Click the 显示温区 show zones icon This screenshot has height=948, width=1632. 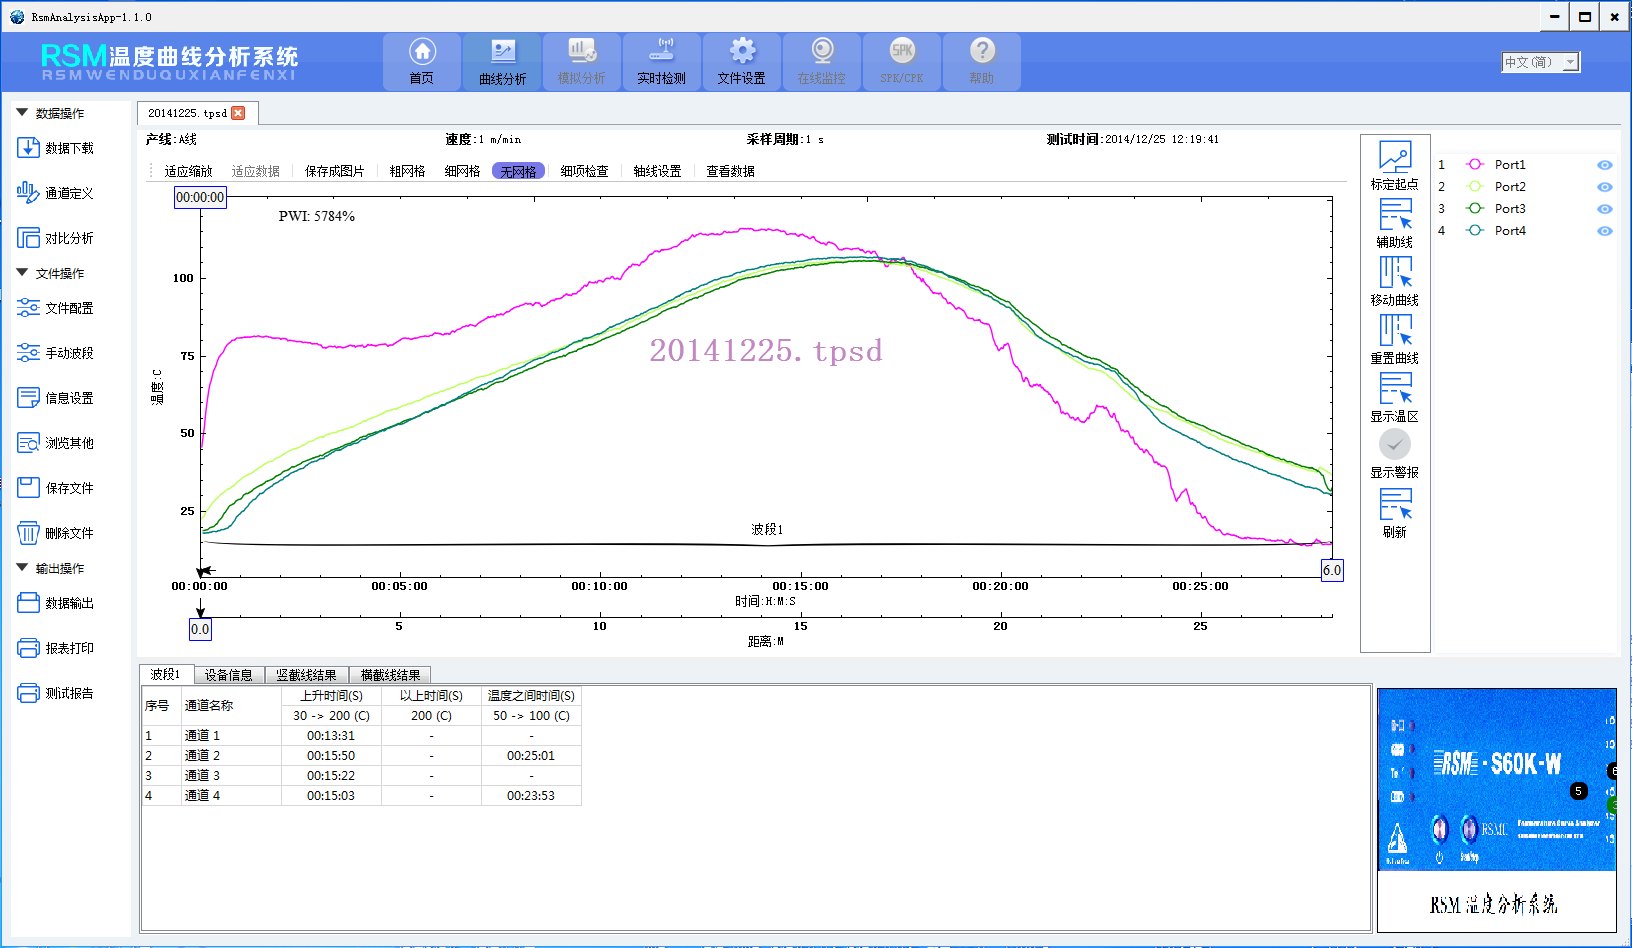pyautogui.click(x=1394, y=389)
